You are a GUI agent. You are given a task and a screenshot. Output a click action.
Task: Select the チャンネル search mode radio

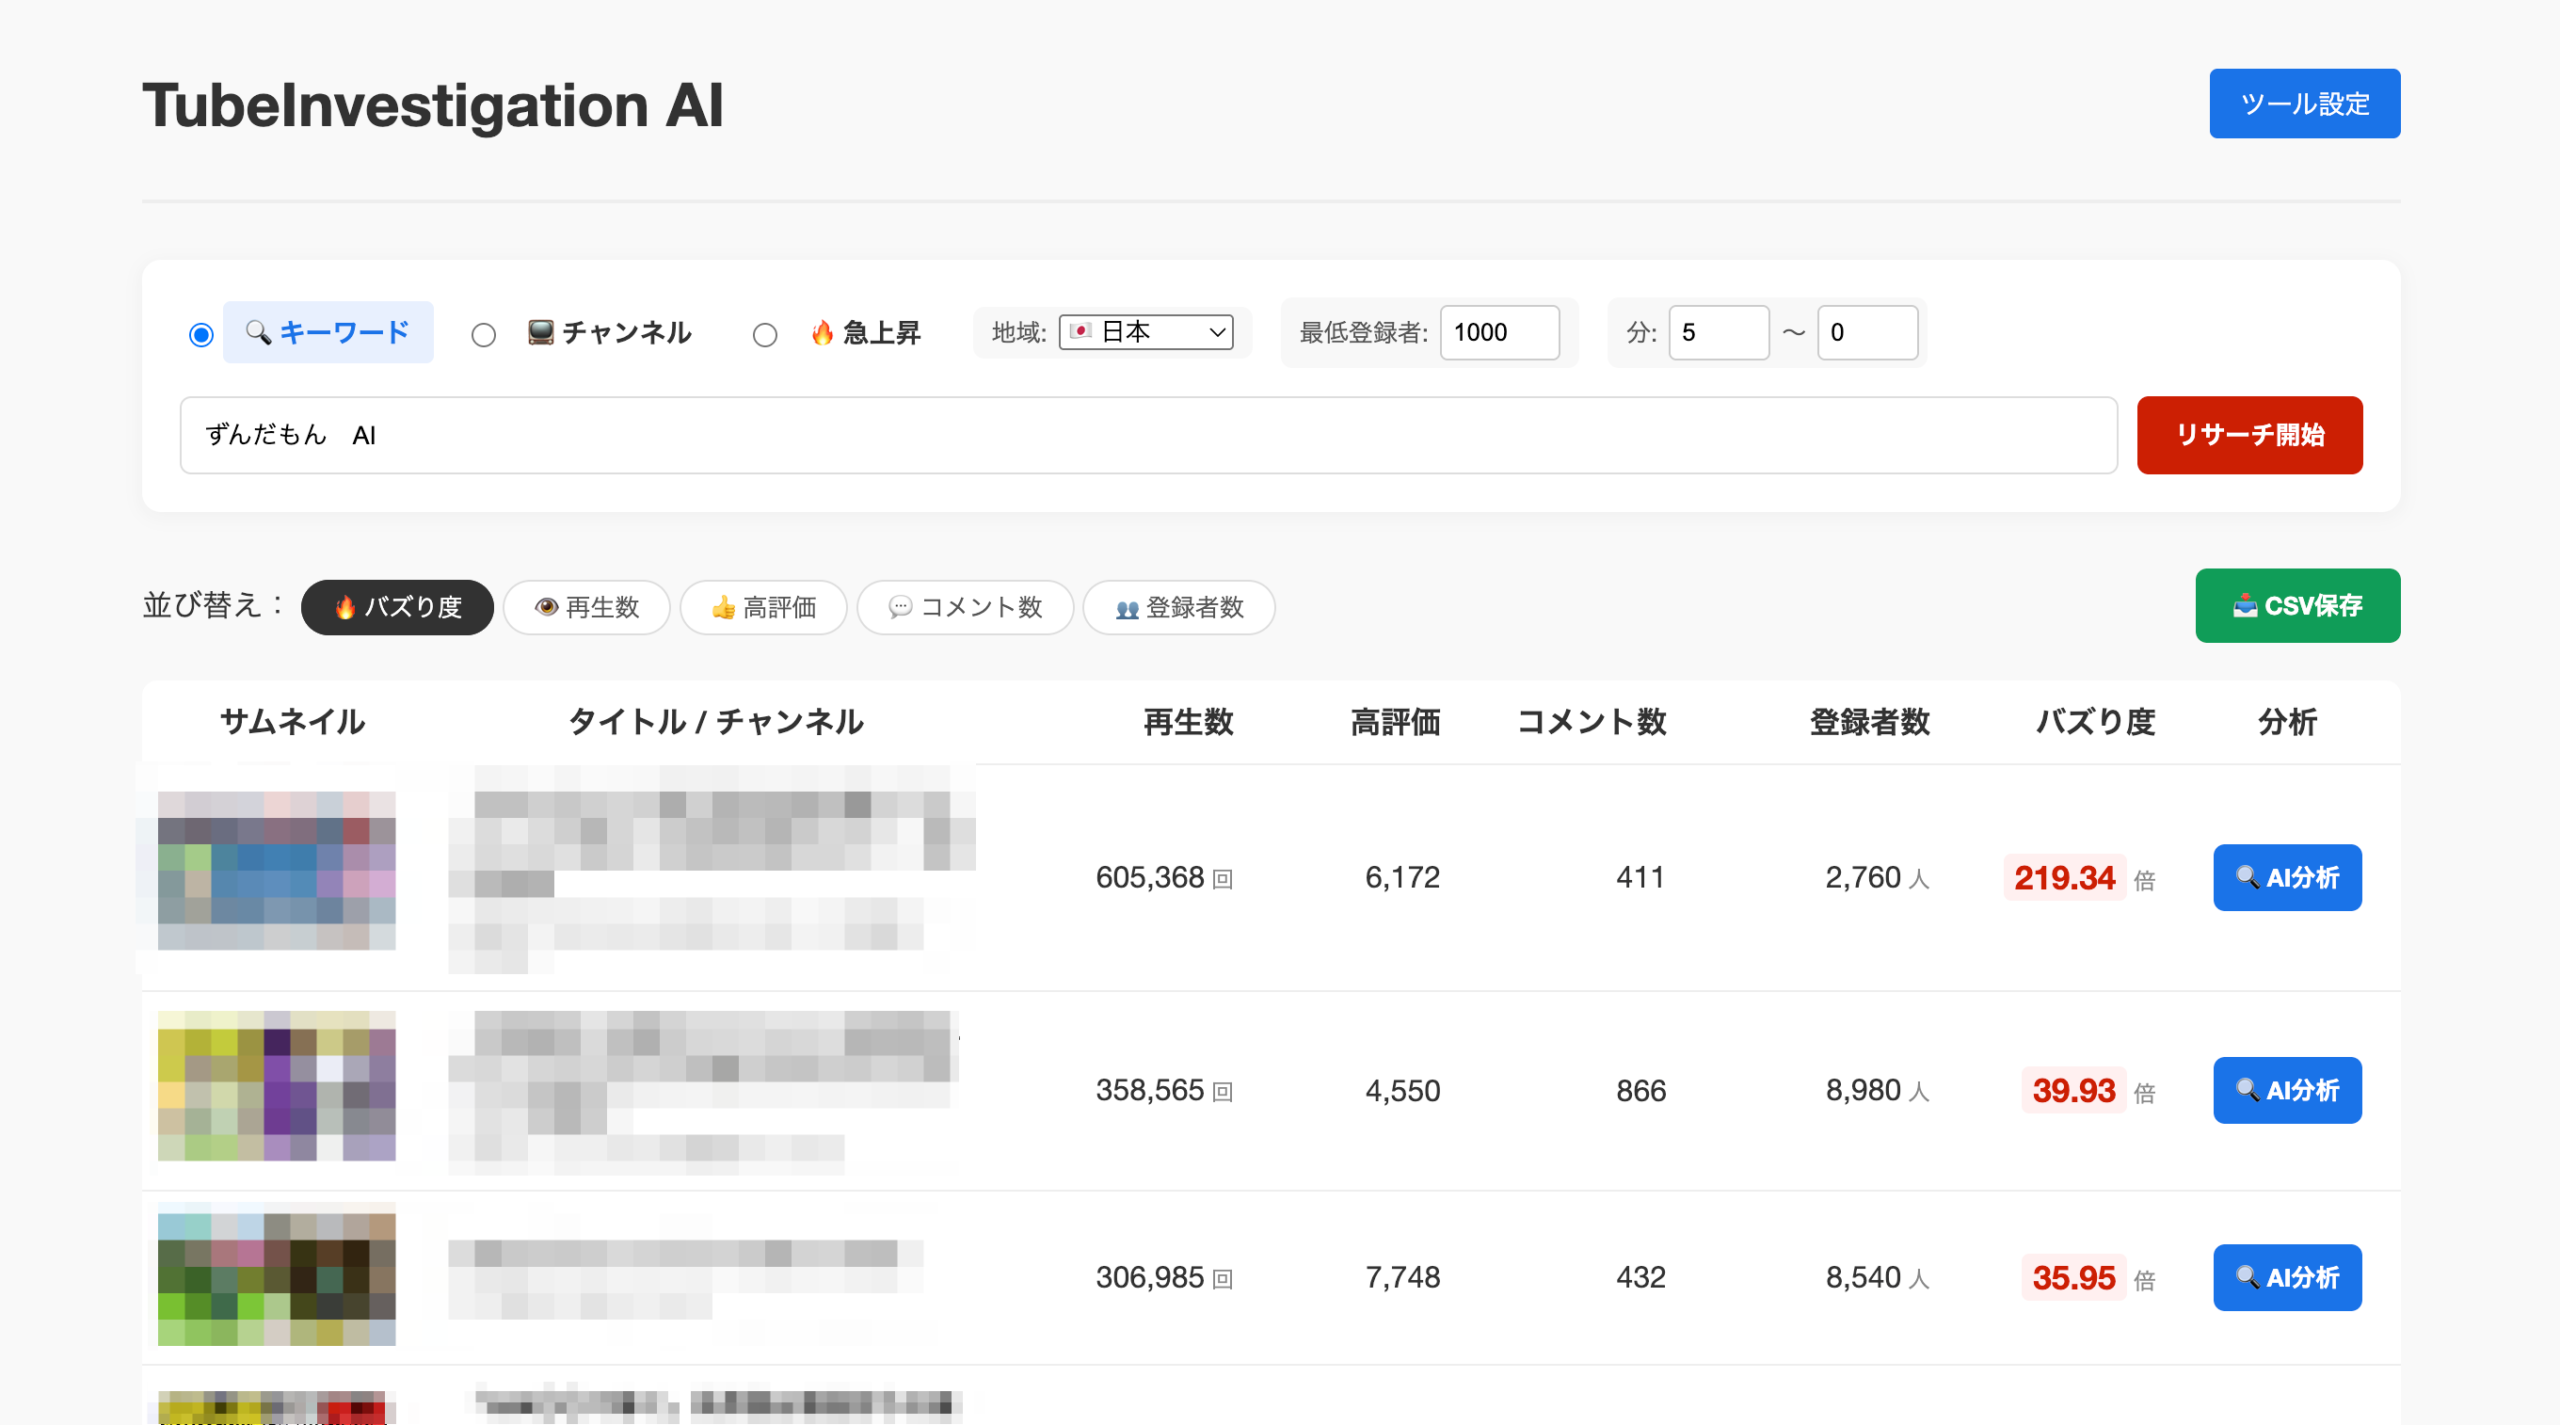point(484,334)
